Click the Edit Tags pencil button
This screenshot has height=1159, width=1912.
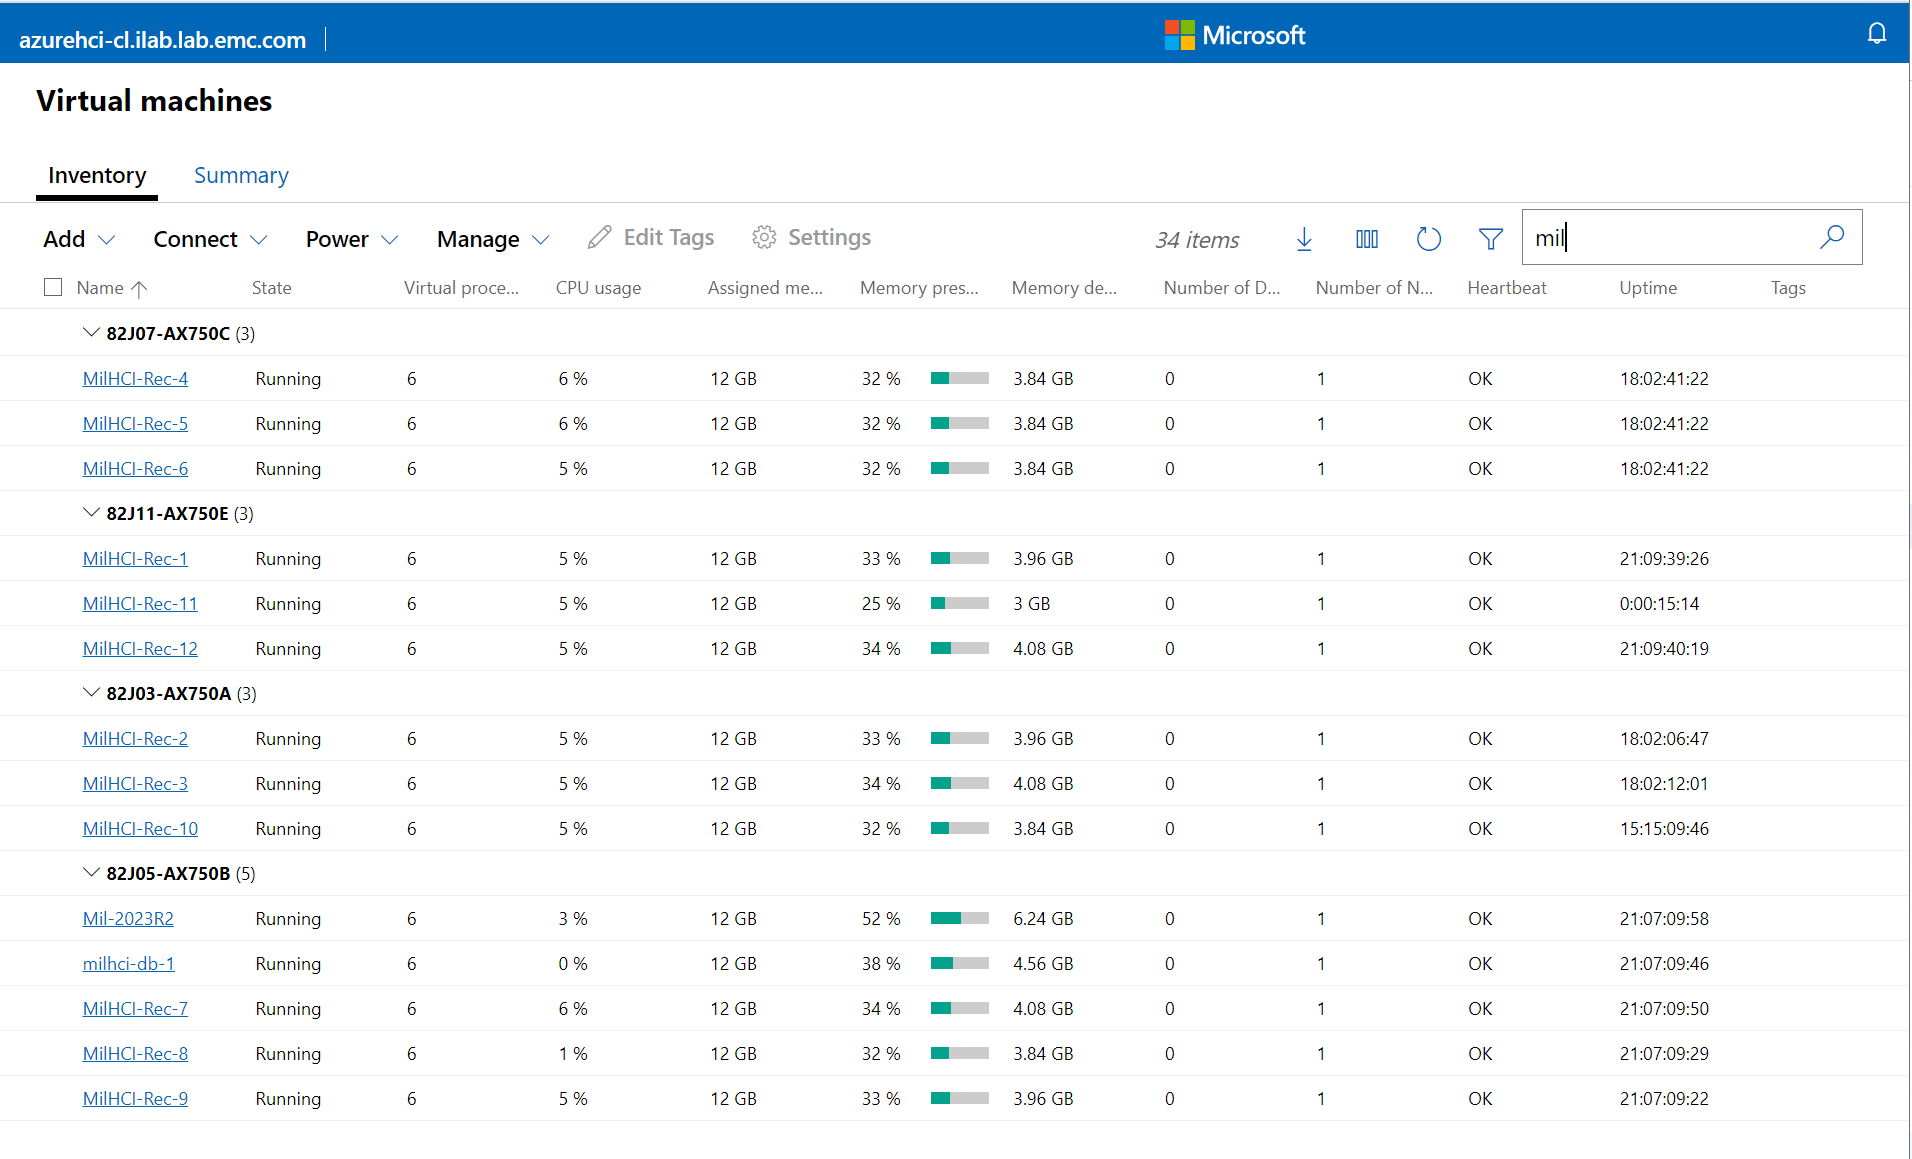pyautogui.click(x=651, y=237)
